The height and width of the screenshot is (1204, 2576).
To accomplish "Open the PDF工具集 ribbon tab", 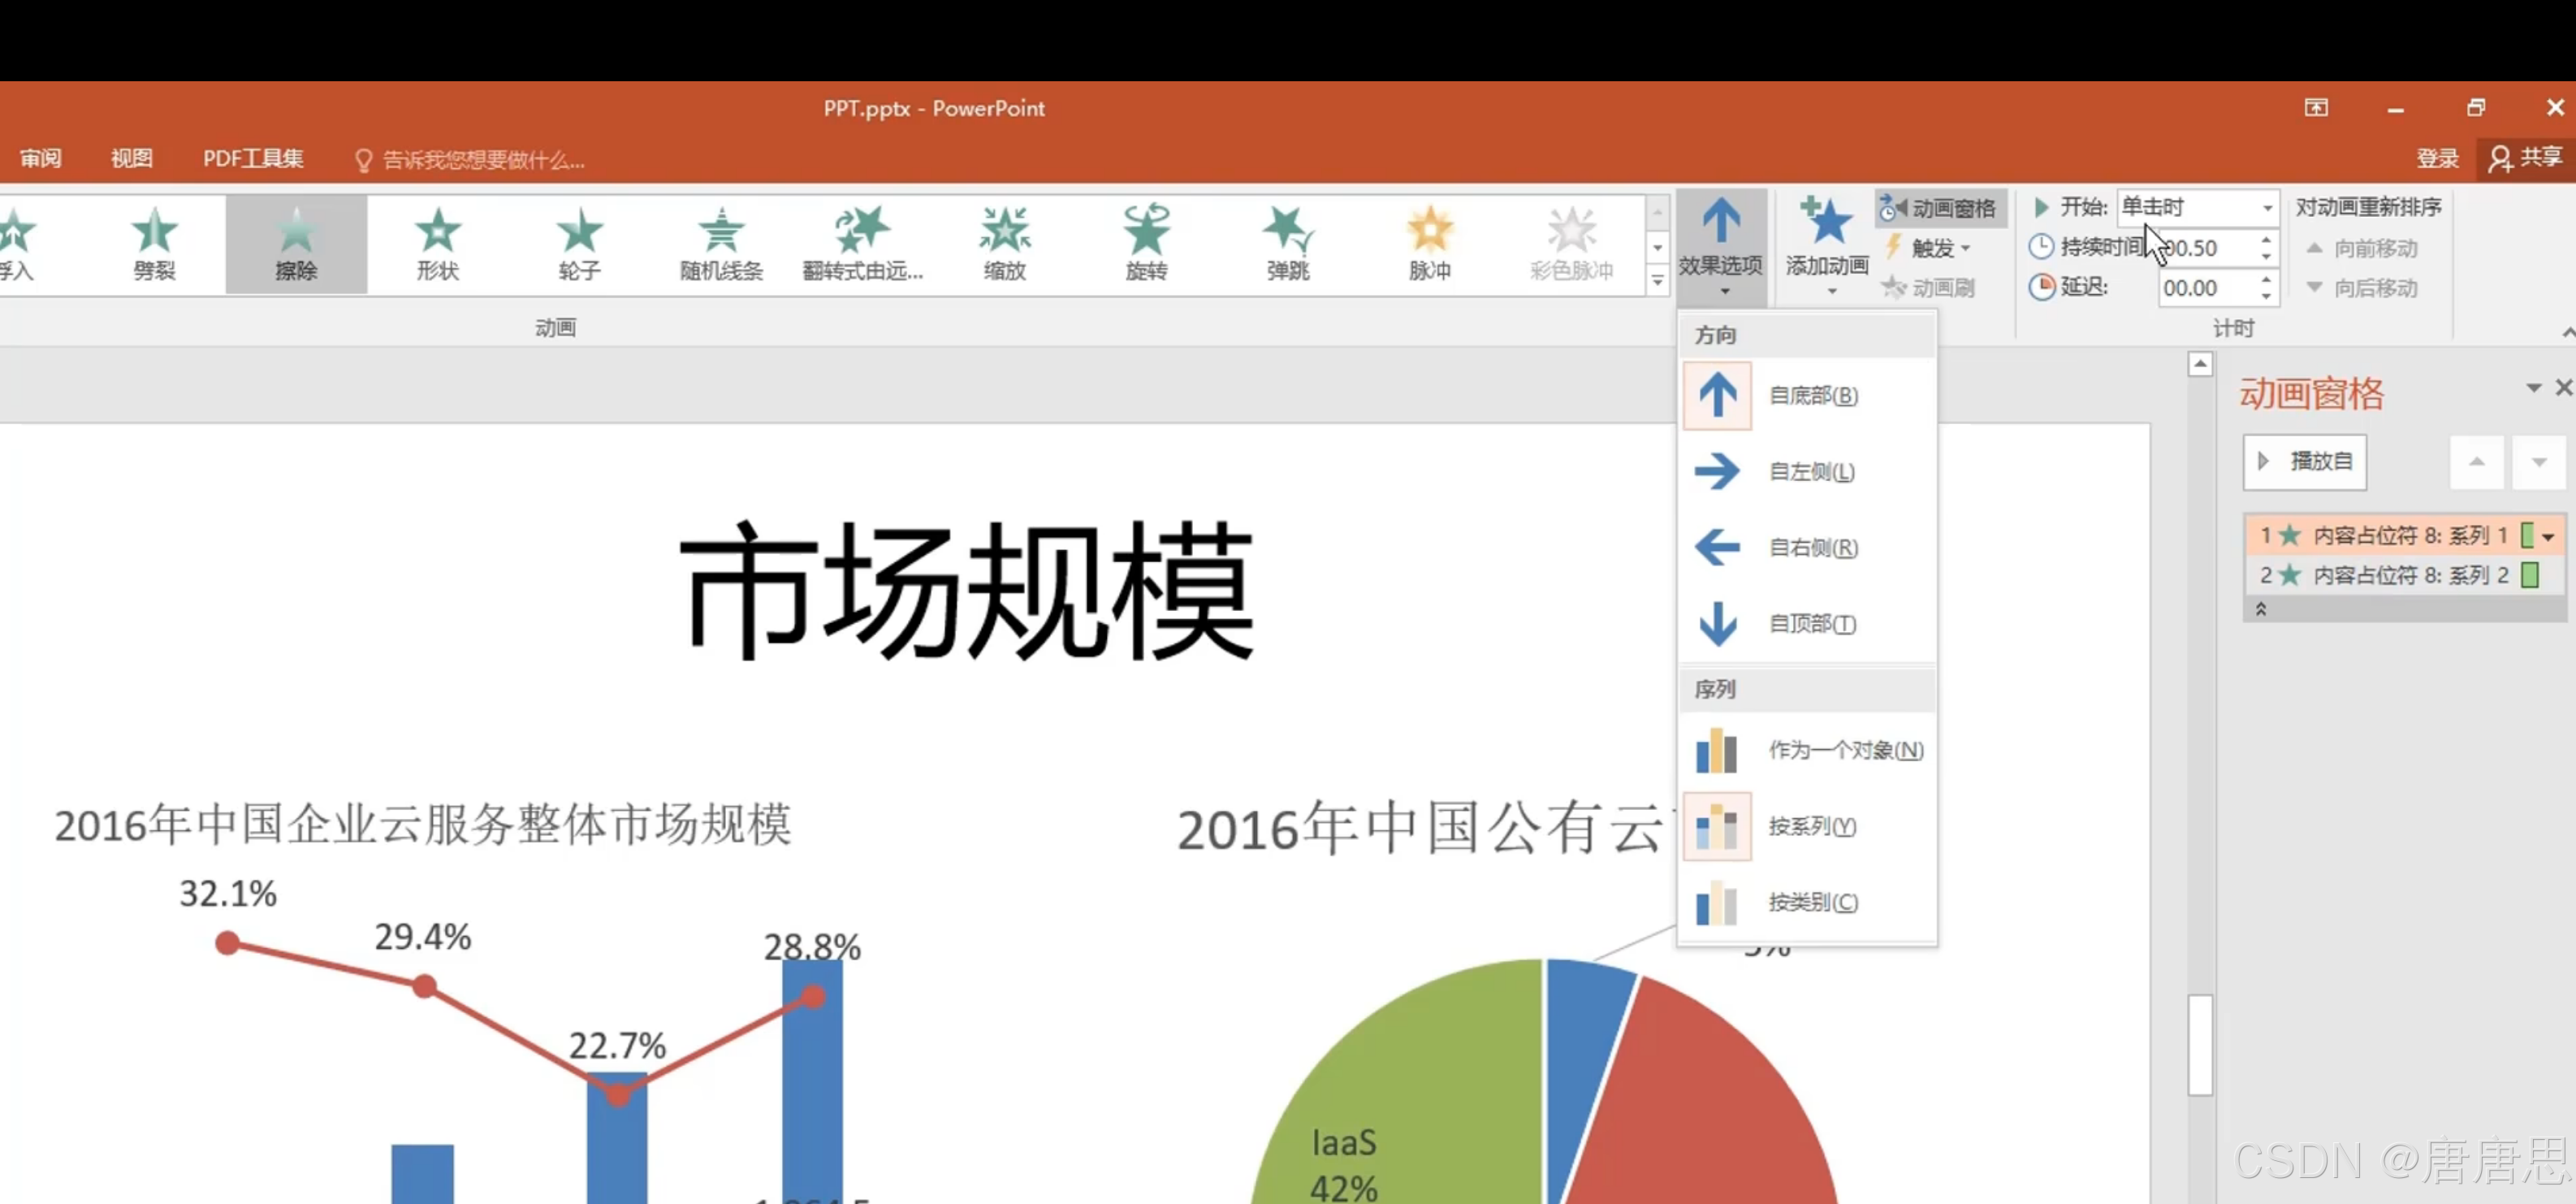I will coord(253,159).
